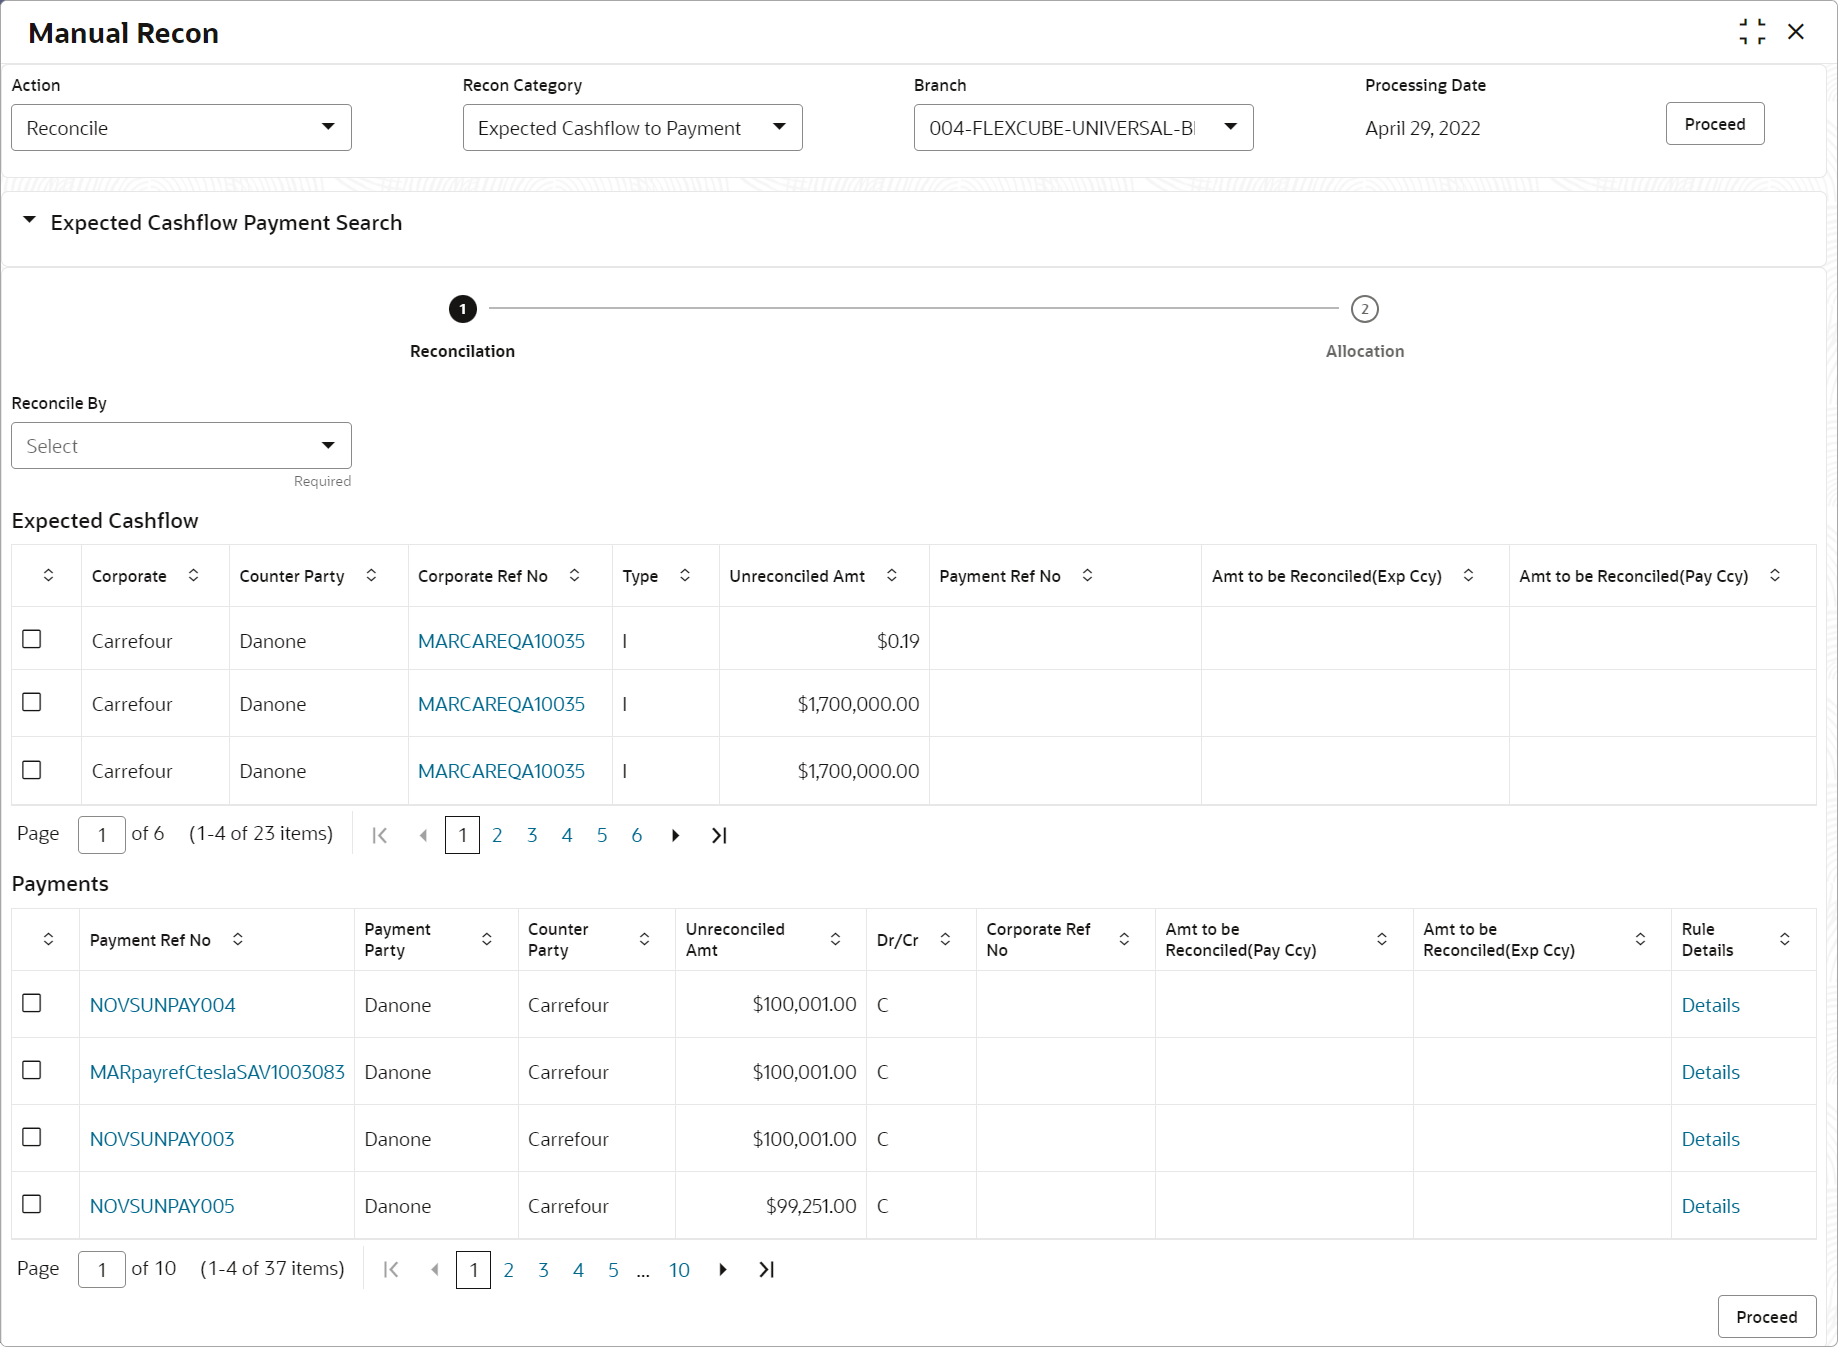
Task: Click the collapse-window icon next to close
Action: click(1752, 32)
